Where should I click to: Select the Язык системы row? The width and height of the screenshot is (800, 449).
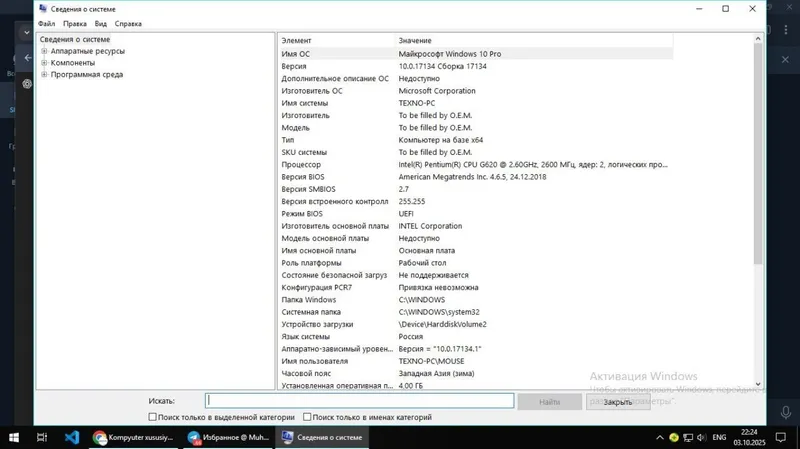tap(476, 336)
